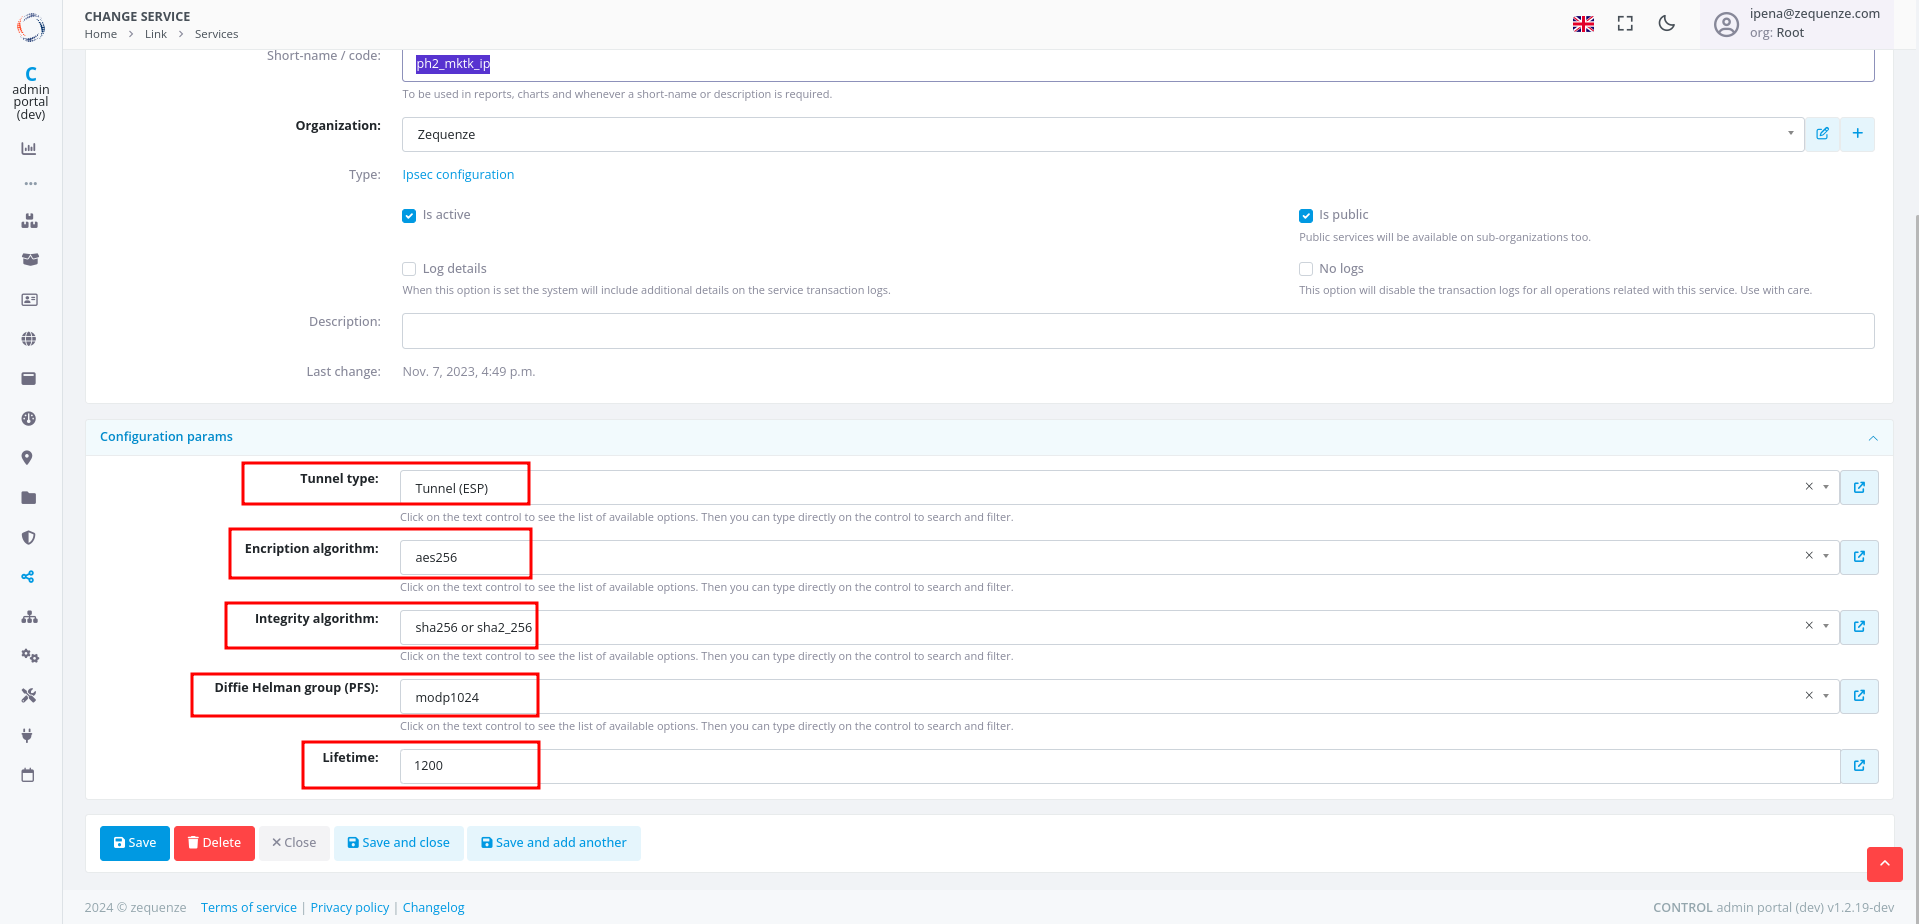This screenshot has height=924, width=1919.
Task: Uncheck the Is active checkbox
Action: [409, 216]
